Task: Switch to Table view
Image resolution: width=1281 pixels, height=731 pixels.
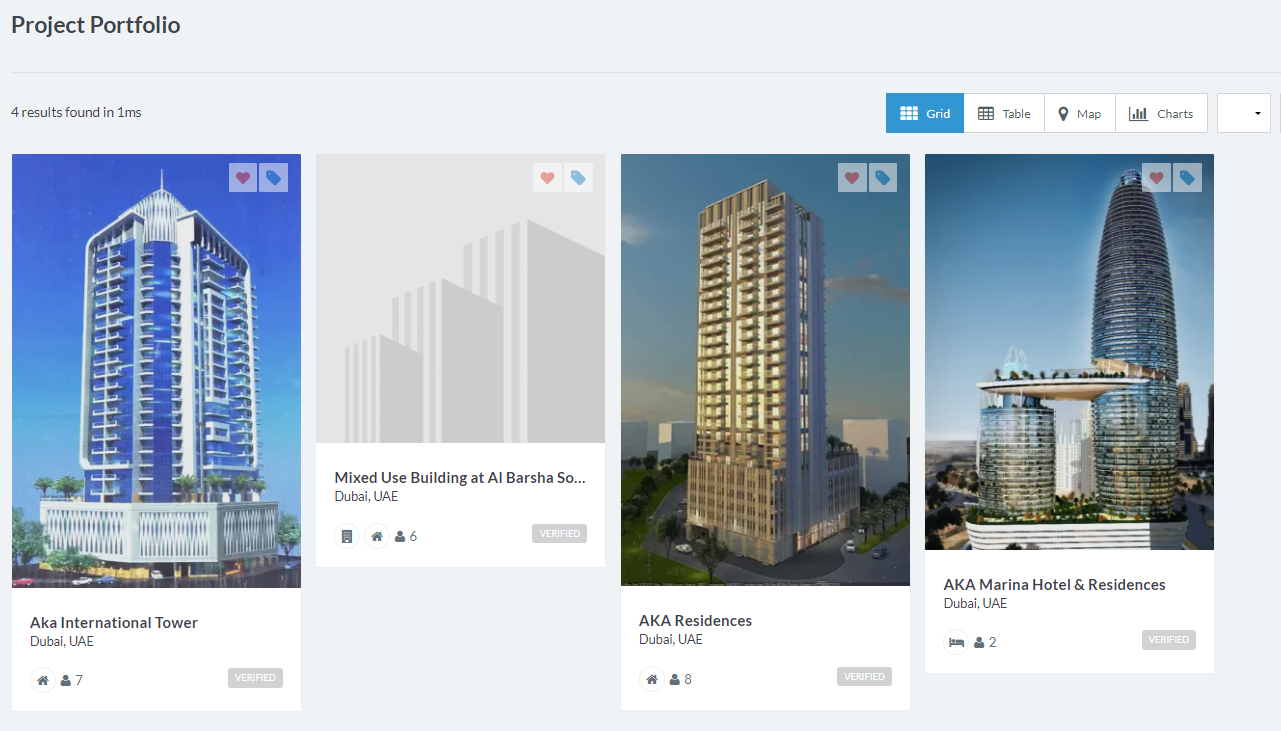Action: click(x=1004, y=113)
